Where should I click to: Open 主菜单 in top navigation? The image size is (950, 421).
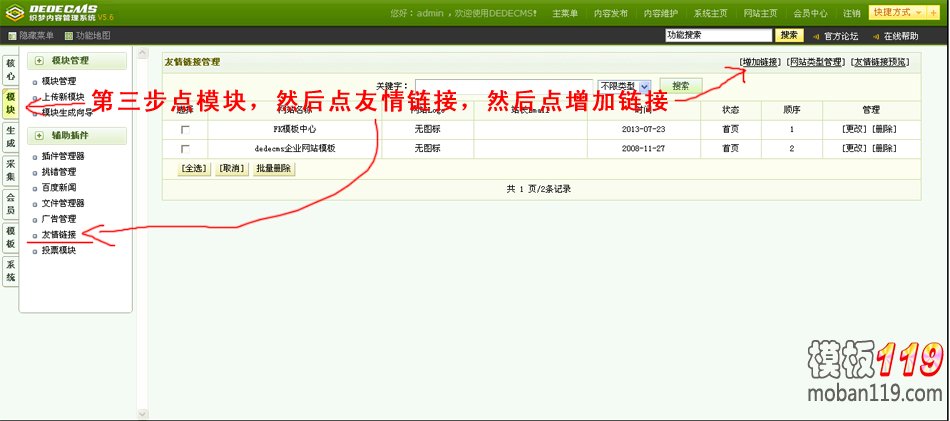pos(565,13)
